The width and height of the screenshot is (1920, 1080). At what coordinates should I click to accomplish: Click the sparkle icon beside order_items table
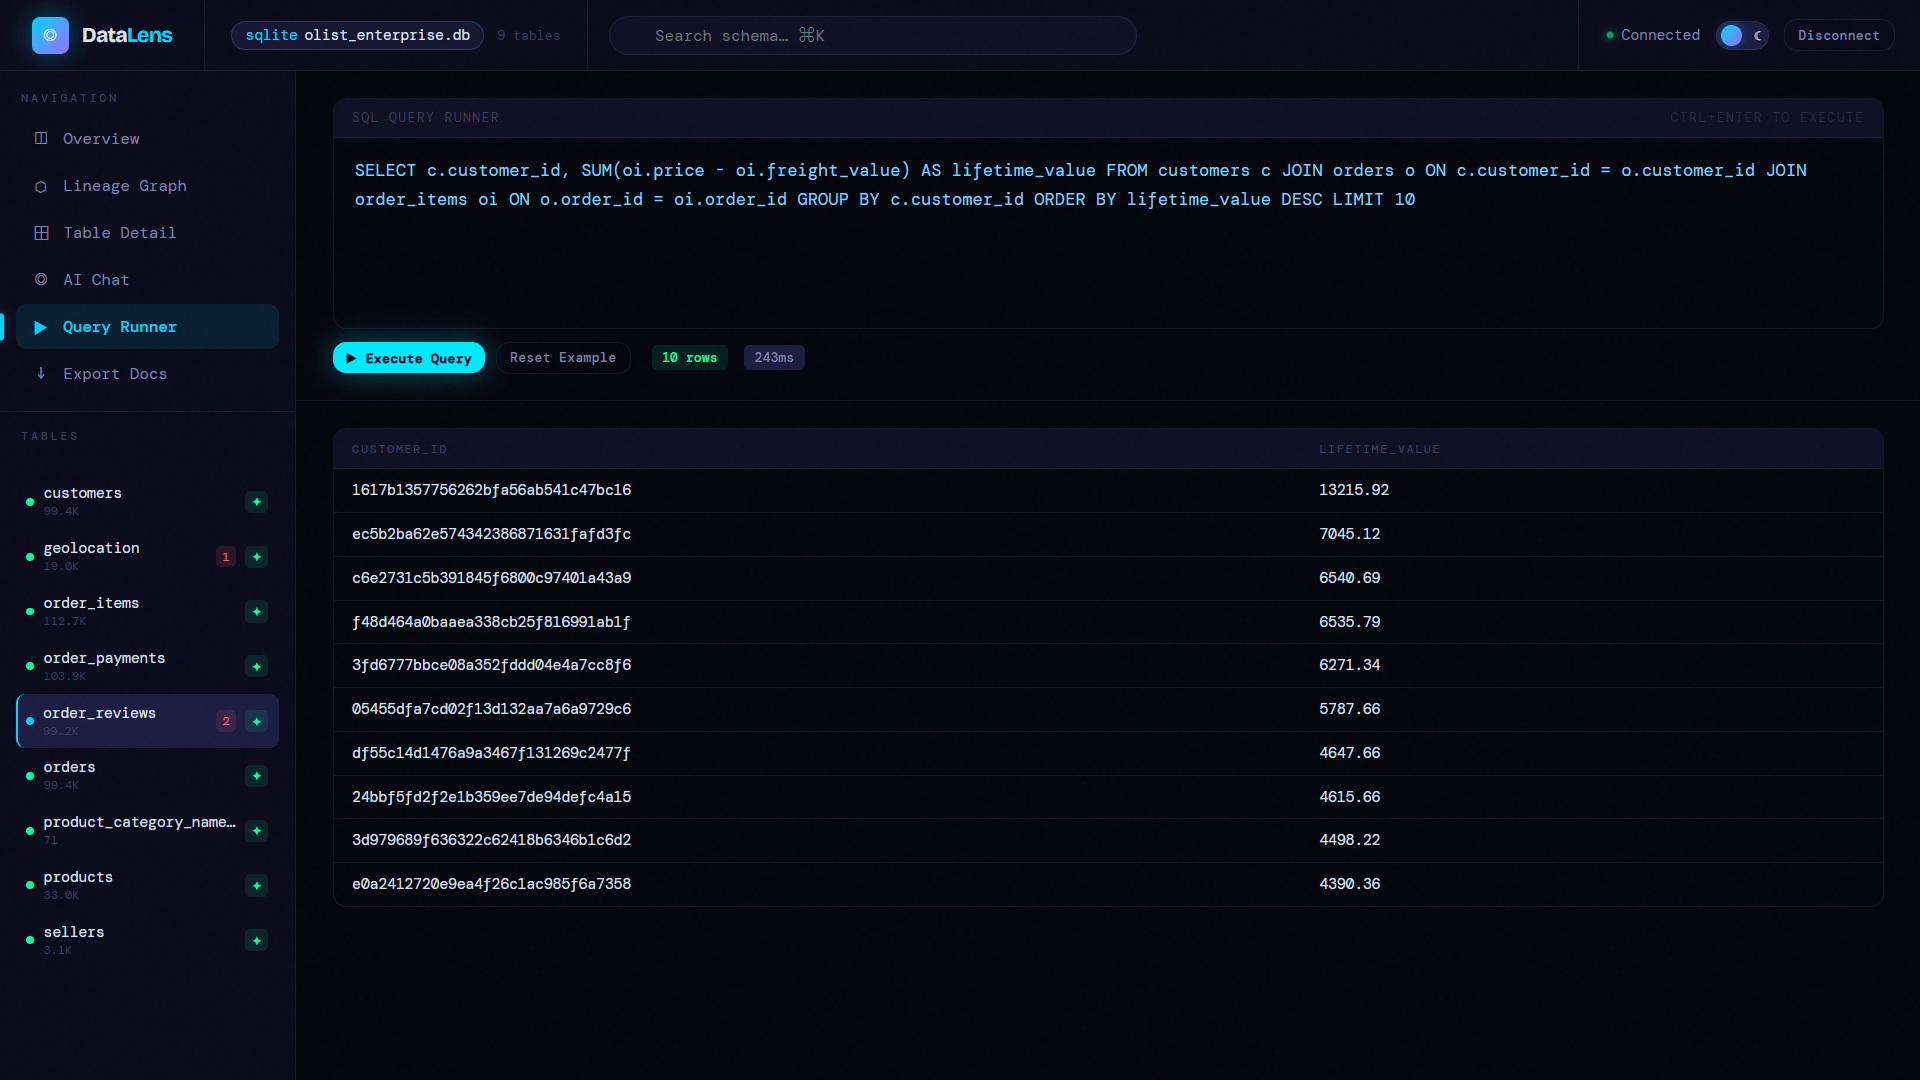click(x=257, y=612)
